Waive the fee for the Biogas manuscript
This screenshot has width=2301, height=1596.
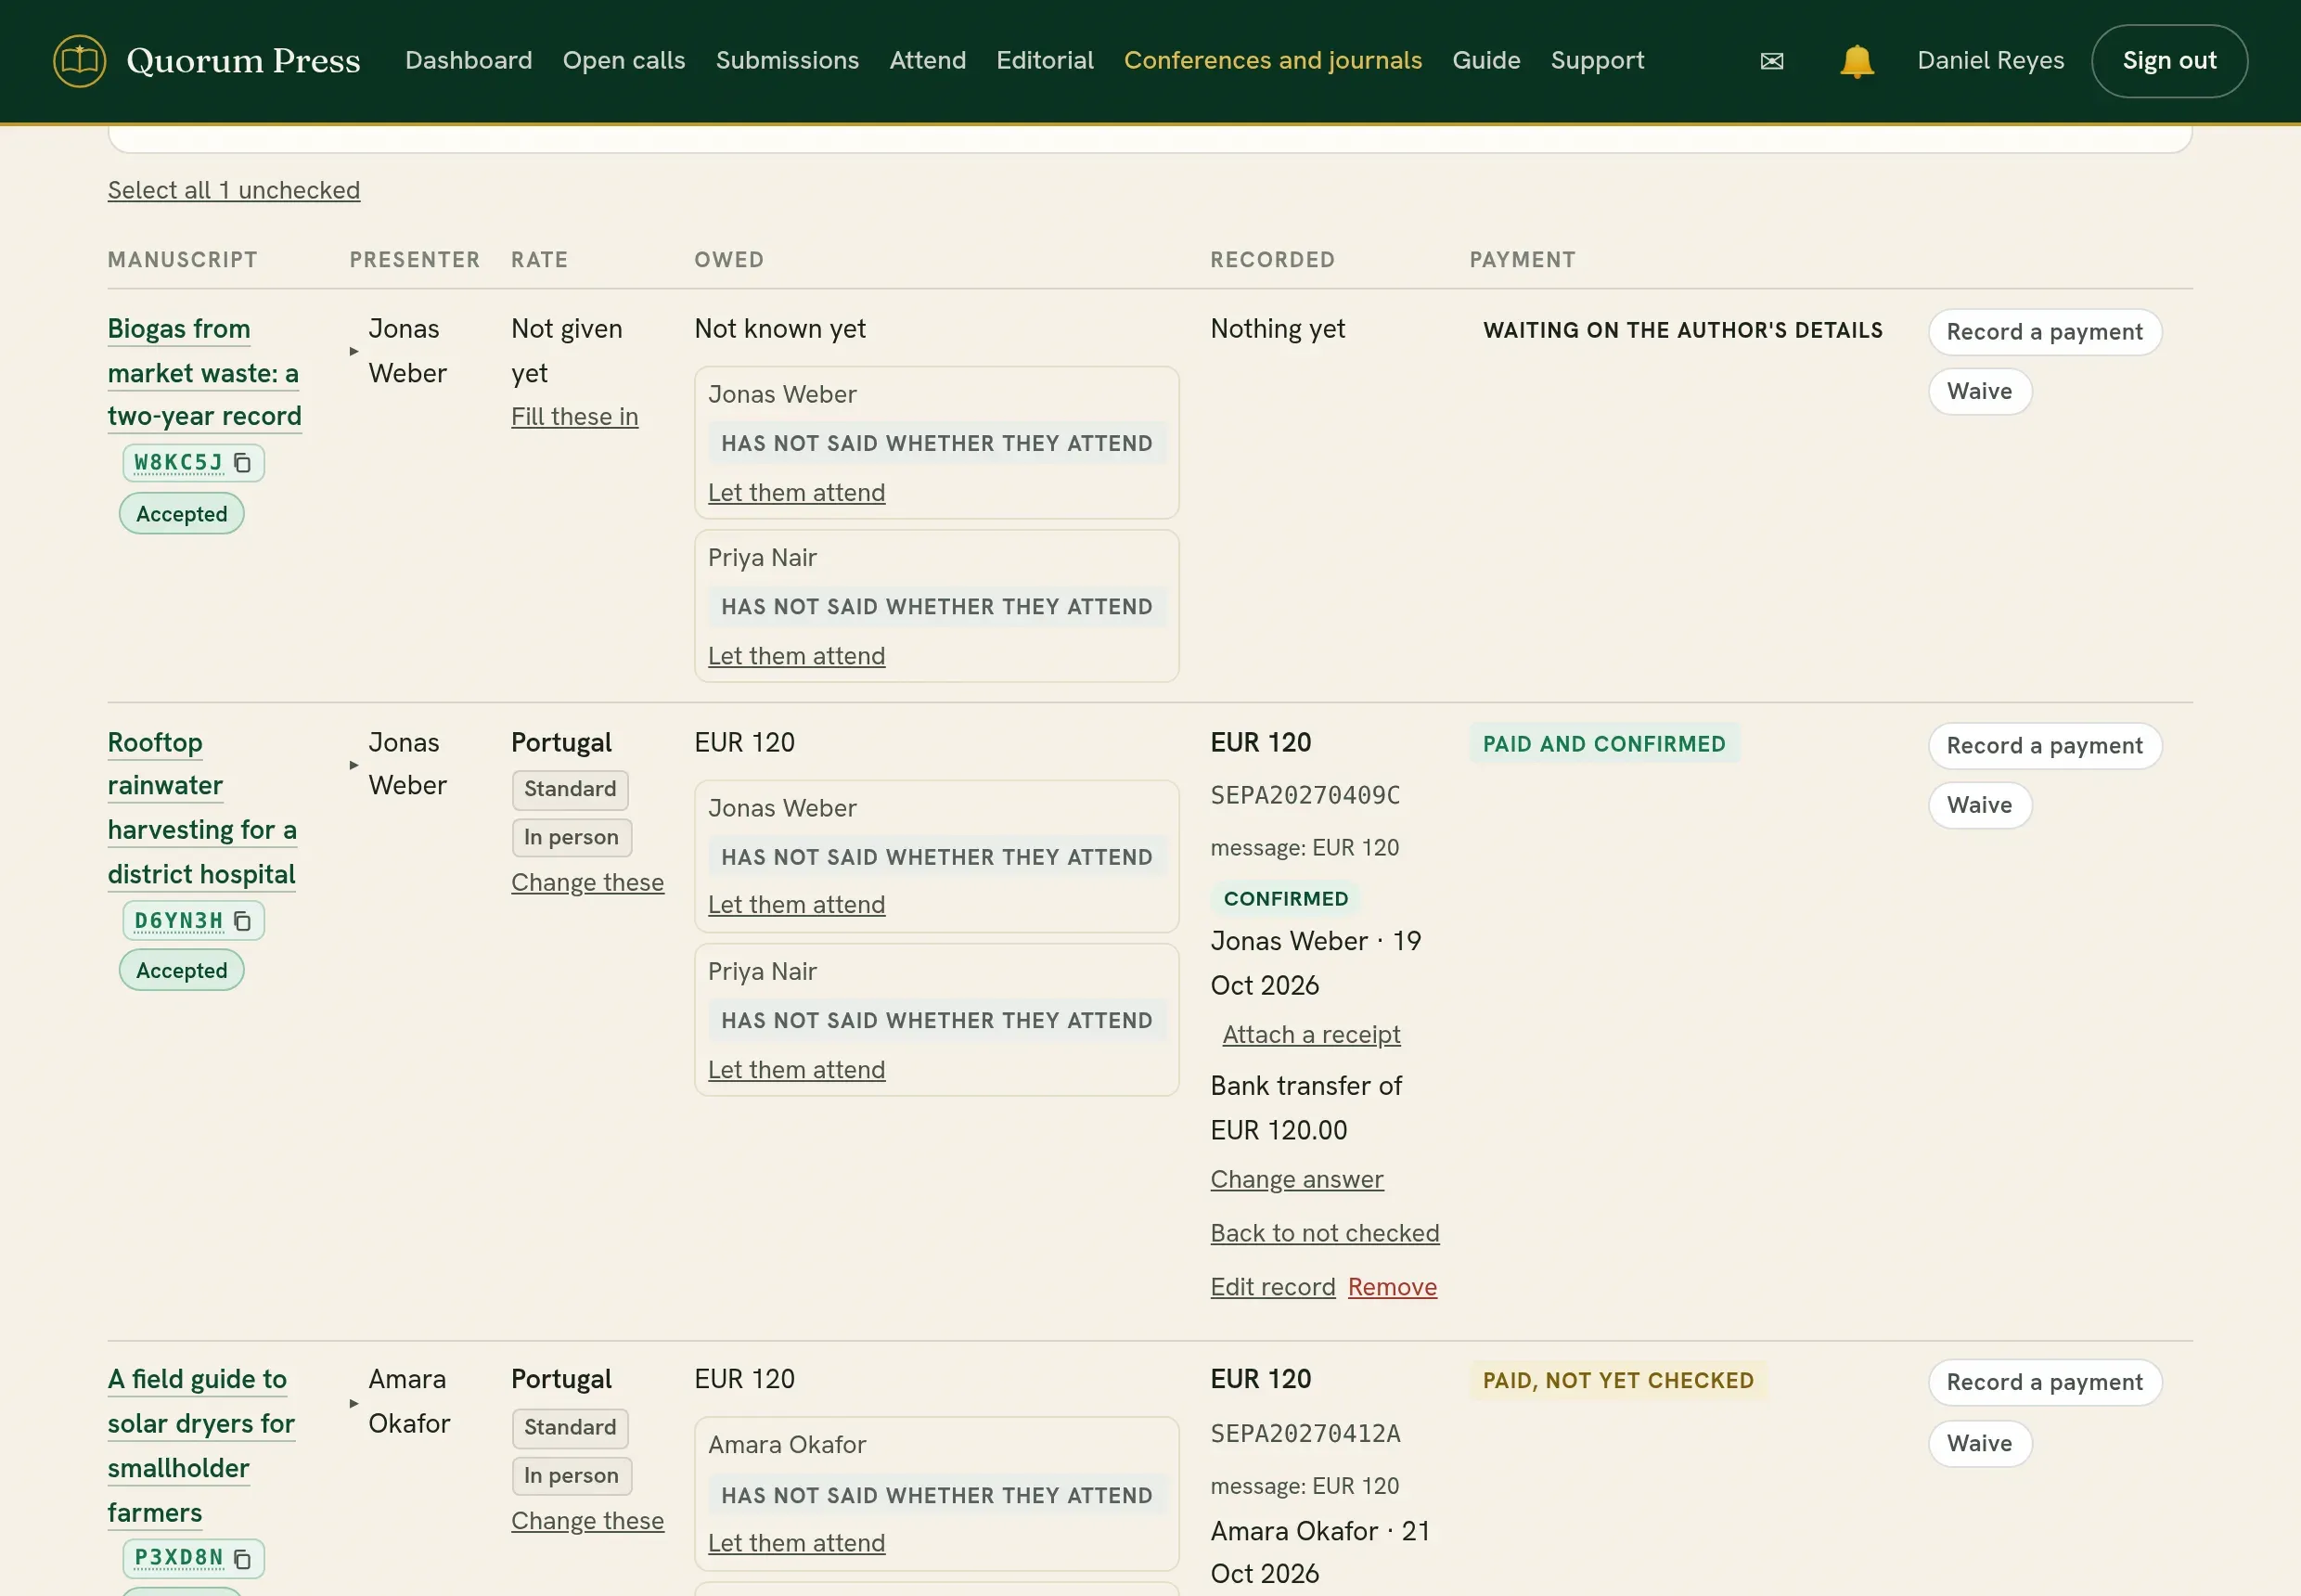(1979, 391)
